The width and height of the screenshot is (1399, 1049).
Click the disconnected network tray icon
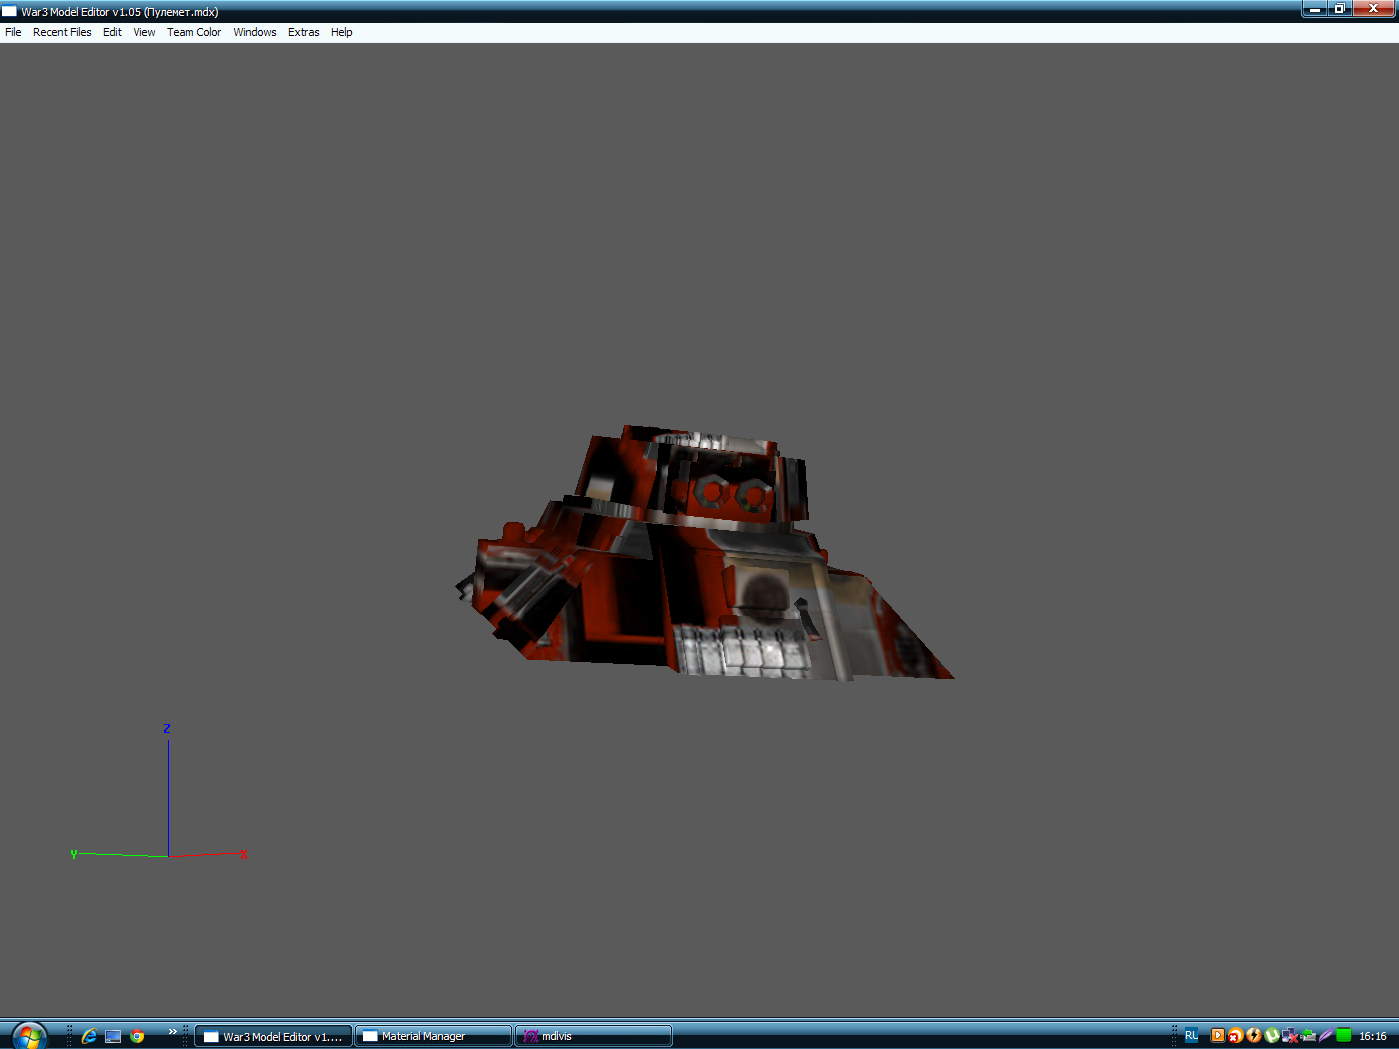1290,1036
